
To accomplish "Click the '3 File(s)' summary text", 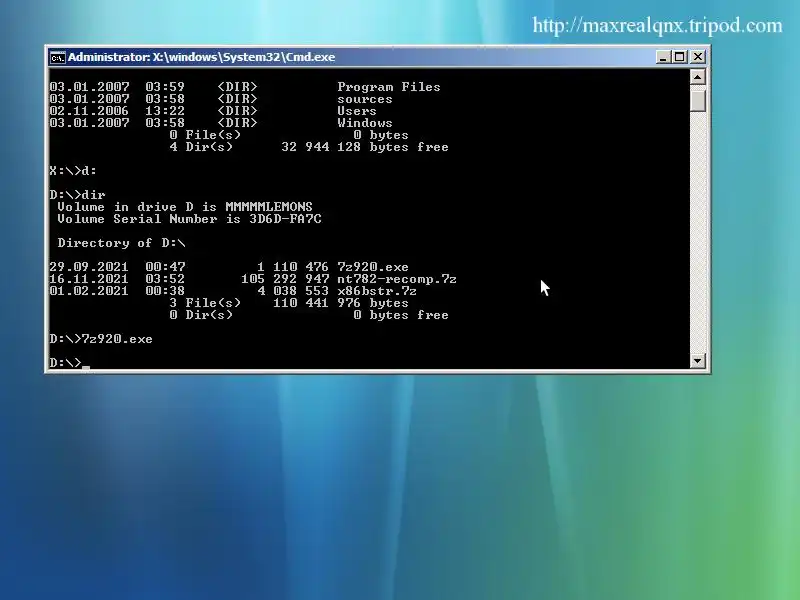I will click(205, 303).
